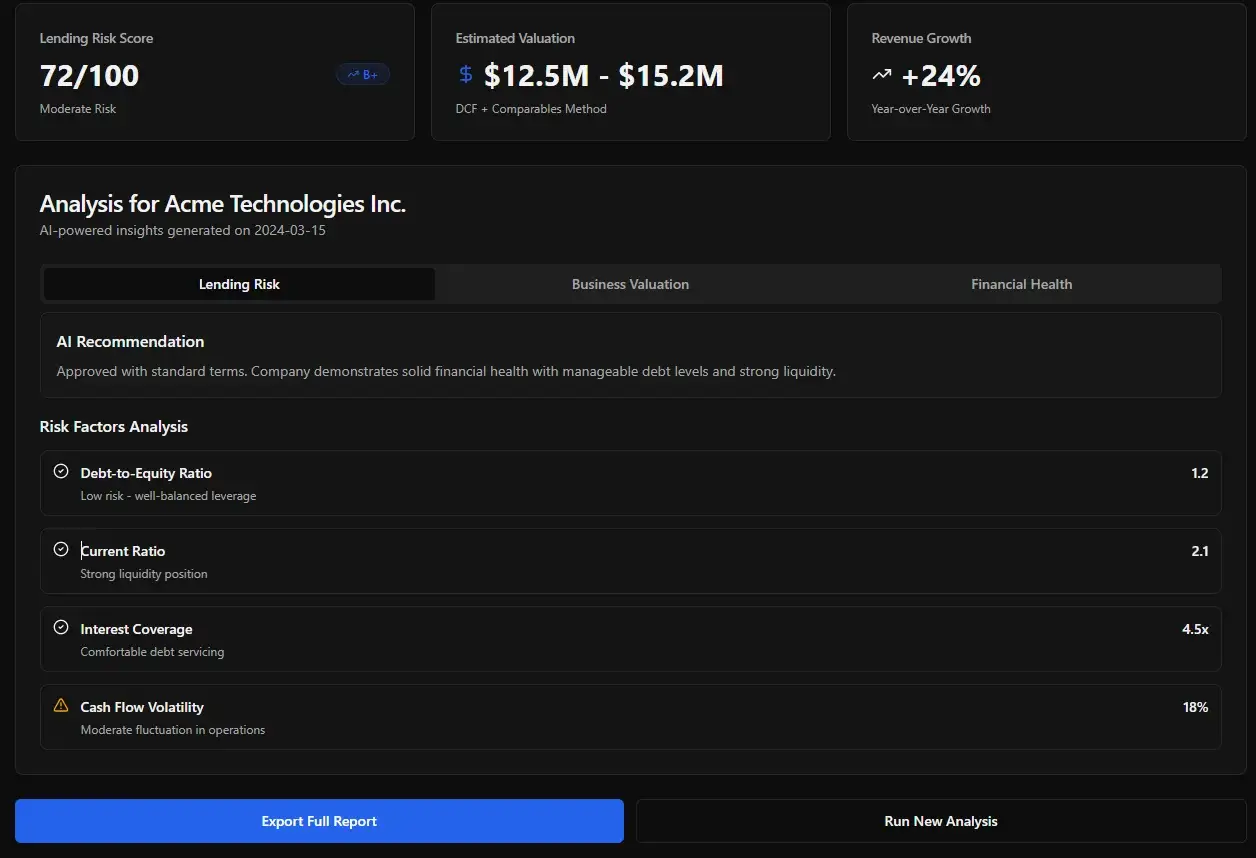Open the Financial Health tab
Image resolution: width=1256 pixels, height=858 pixels.
[1021, 284]
